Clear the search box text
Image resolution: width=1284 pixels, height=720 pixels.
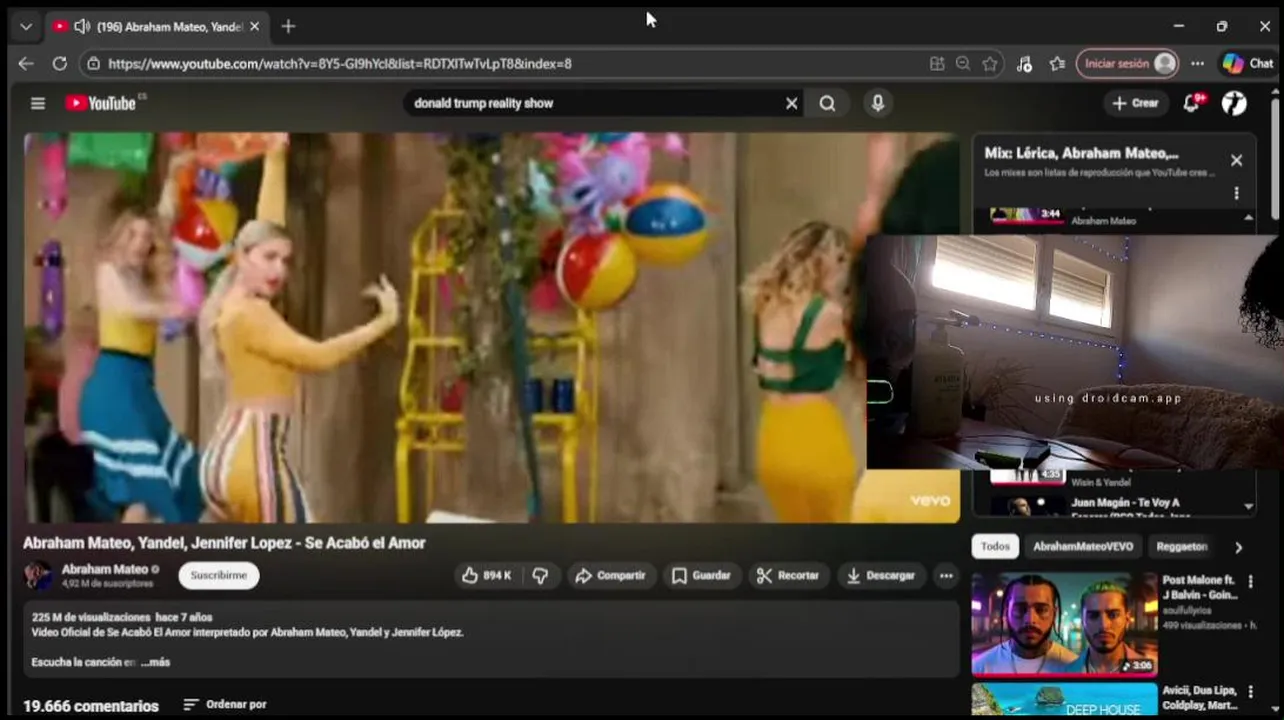tap(792, 103)
